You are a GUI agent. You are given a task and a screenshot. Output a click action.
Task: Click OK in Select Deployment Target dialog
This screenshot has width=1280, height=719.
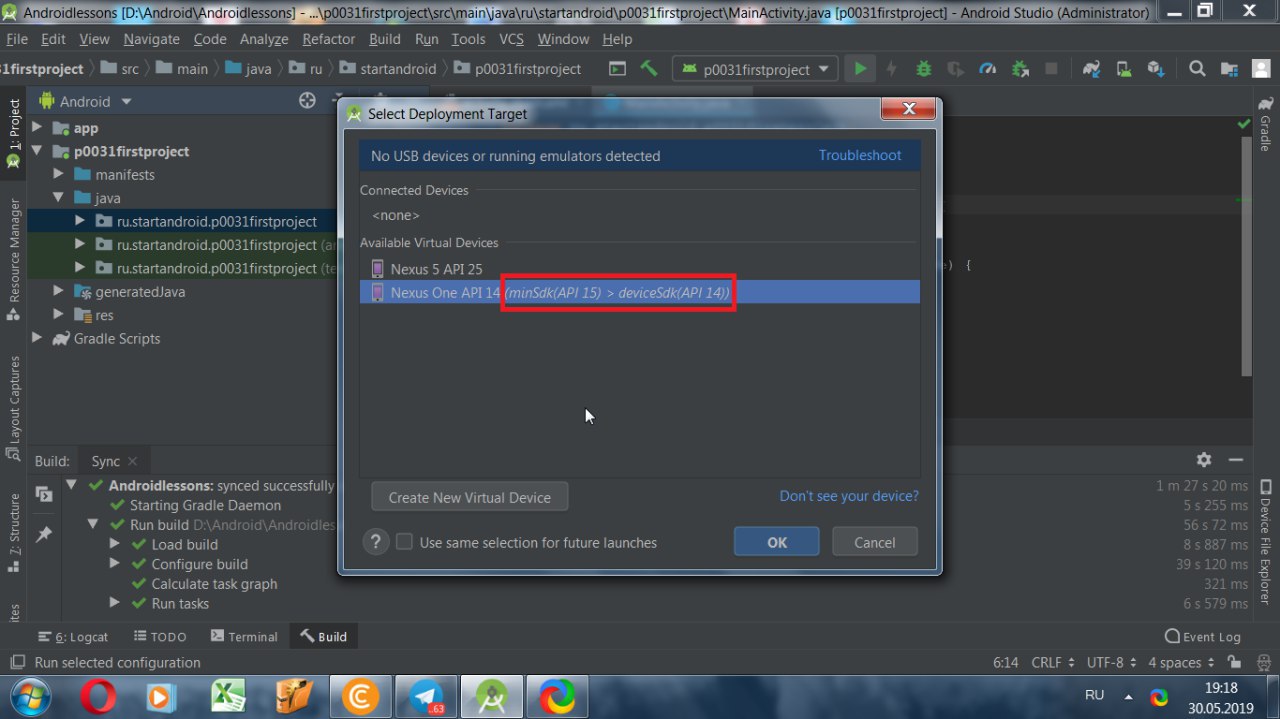pos(777,542)
